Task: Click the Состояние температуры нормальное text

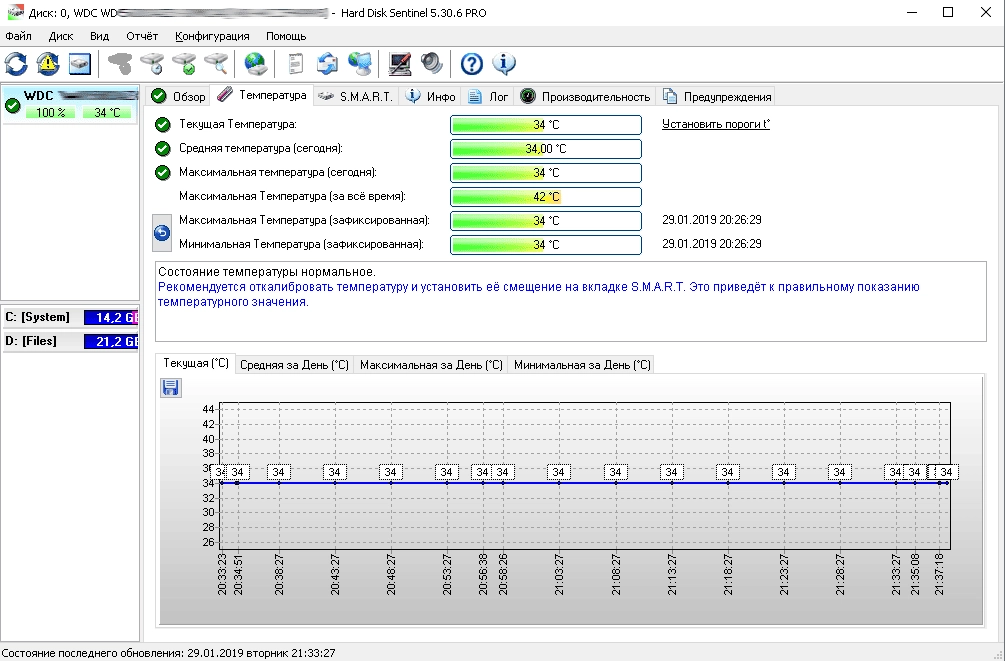Action: tap(267, 272)
